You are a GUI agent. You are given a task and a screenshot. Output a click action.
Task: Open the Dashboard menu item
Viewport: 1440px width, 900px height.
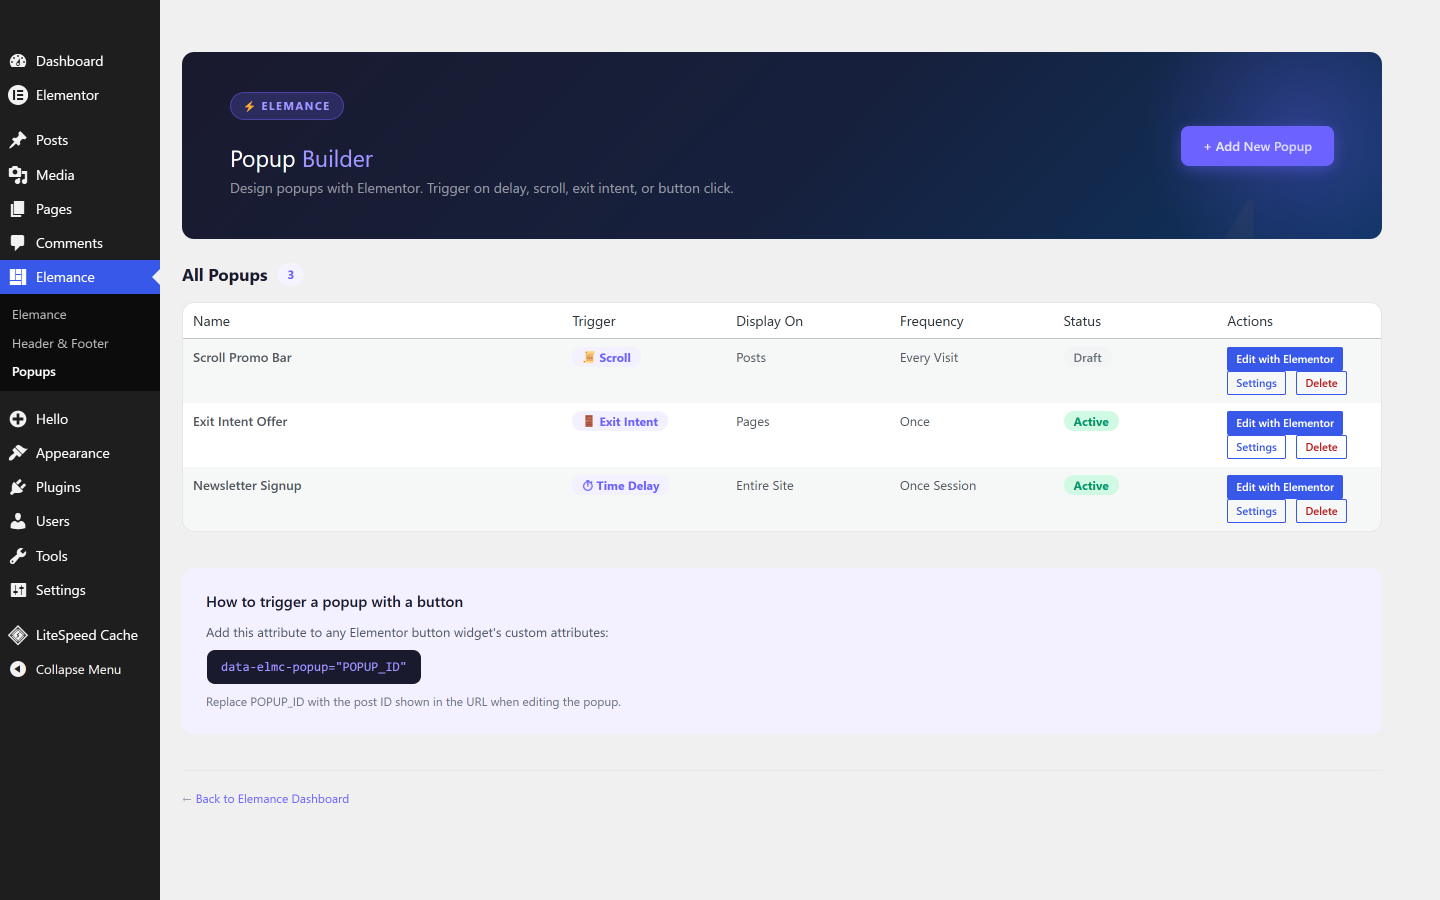coord(80,61)
